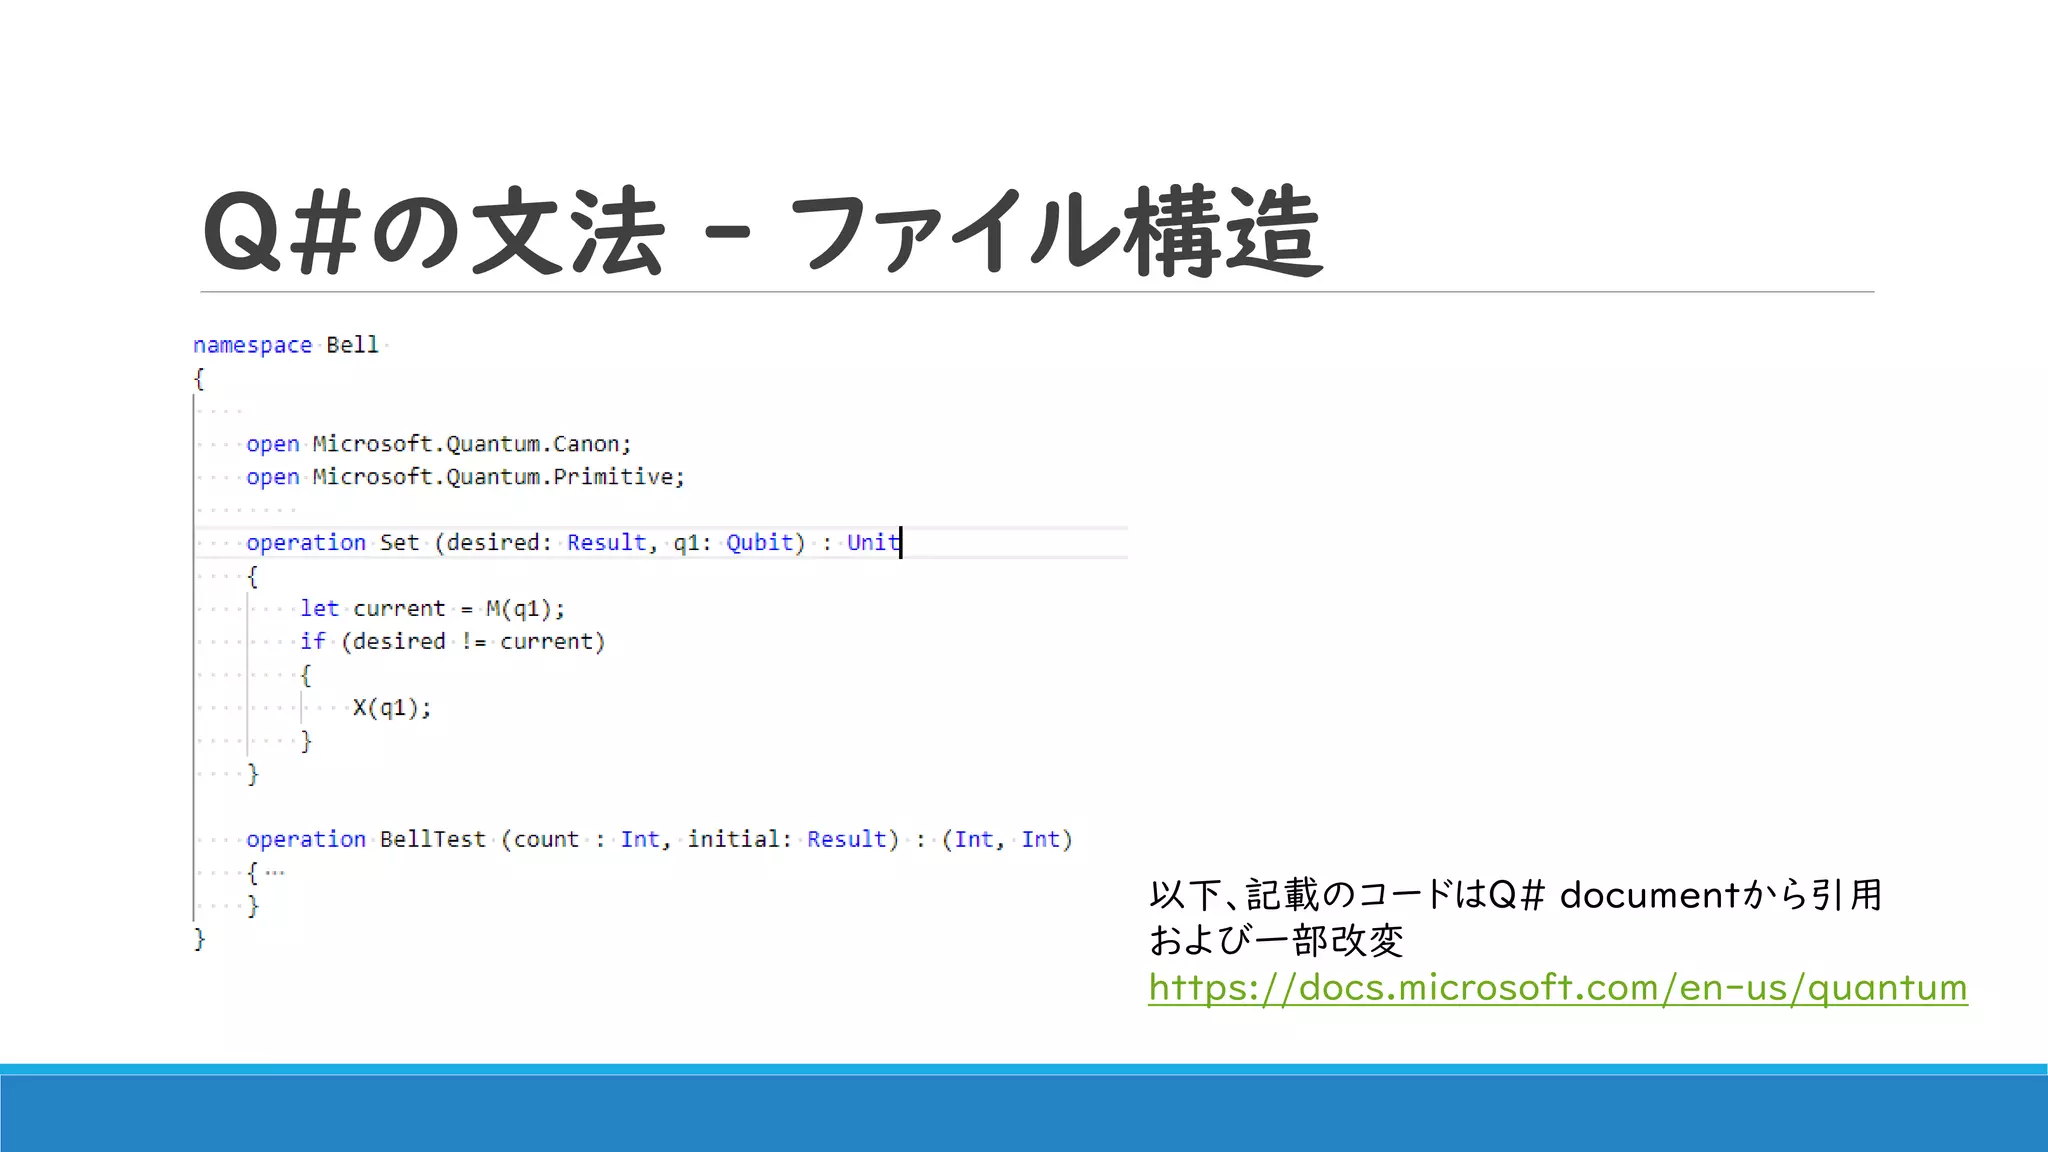Click the note '以下、記載のコードはQ# documentから引用'

pos(1515,895)
